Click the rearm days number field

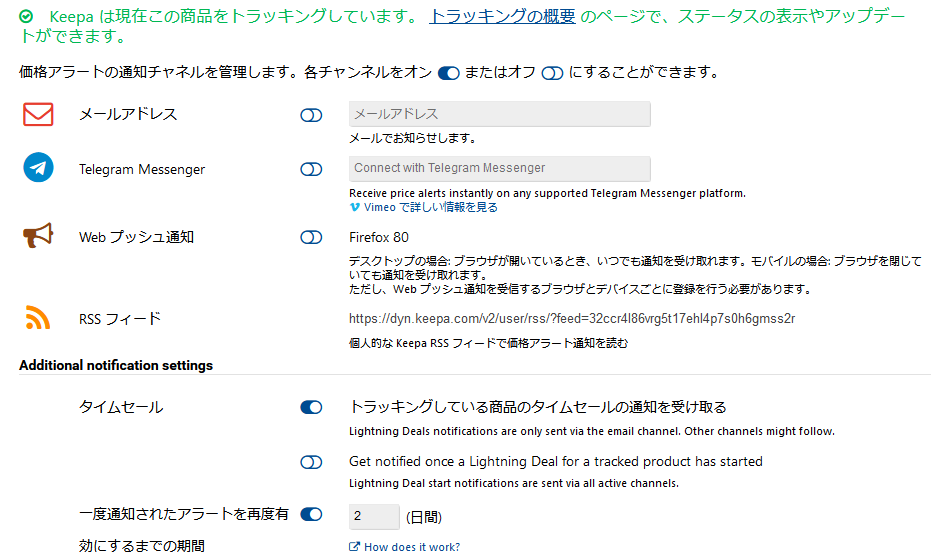[373, 517]
